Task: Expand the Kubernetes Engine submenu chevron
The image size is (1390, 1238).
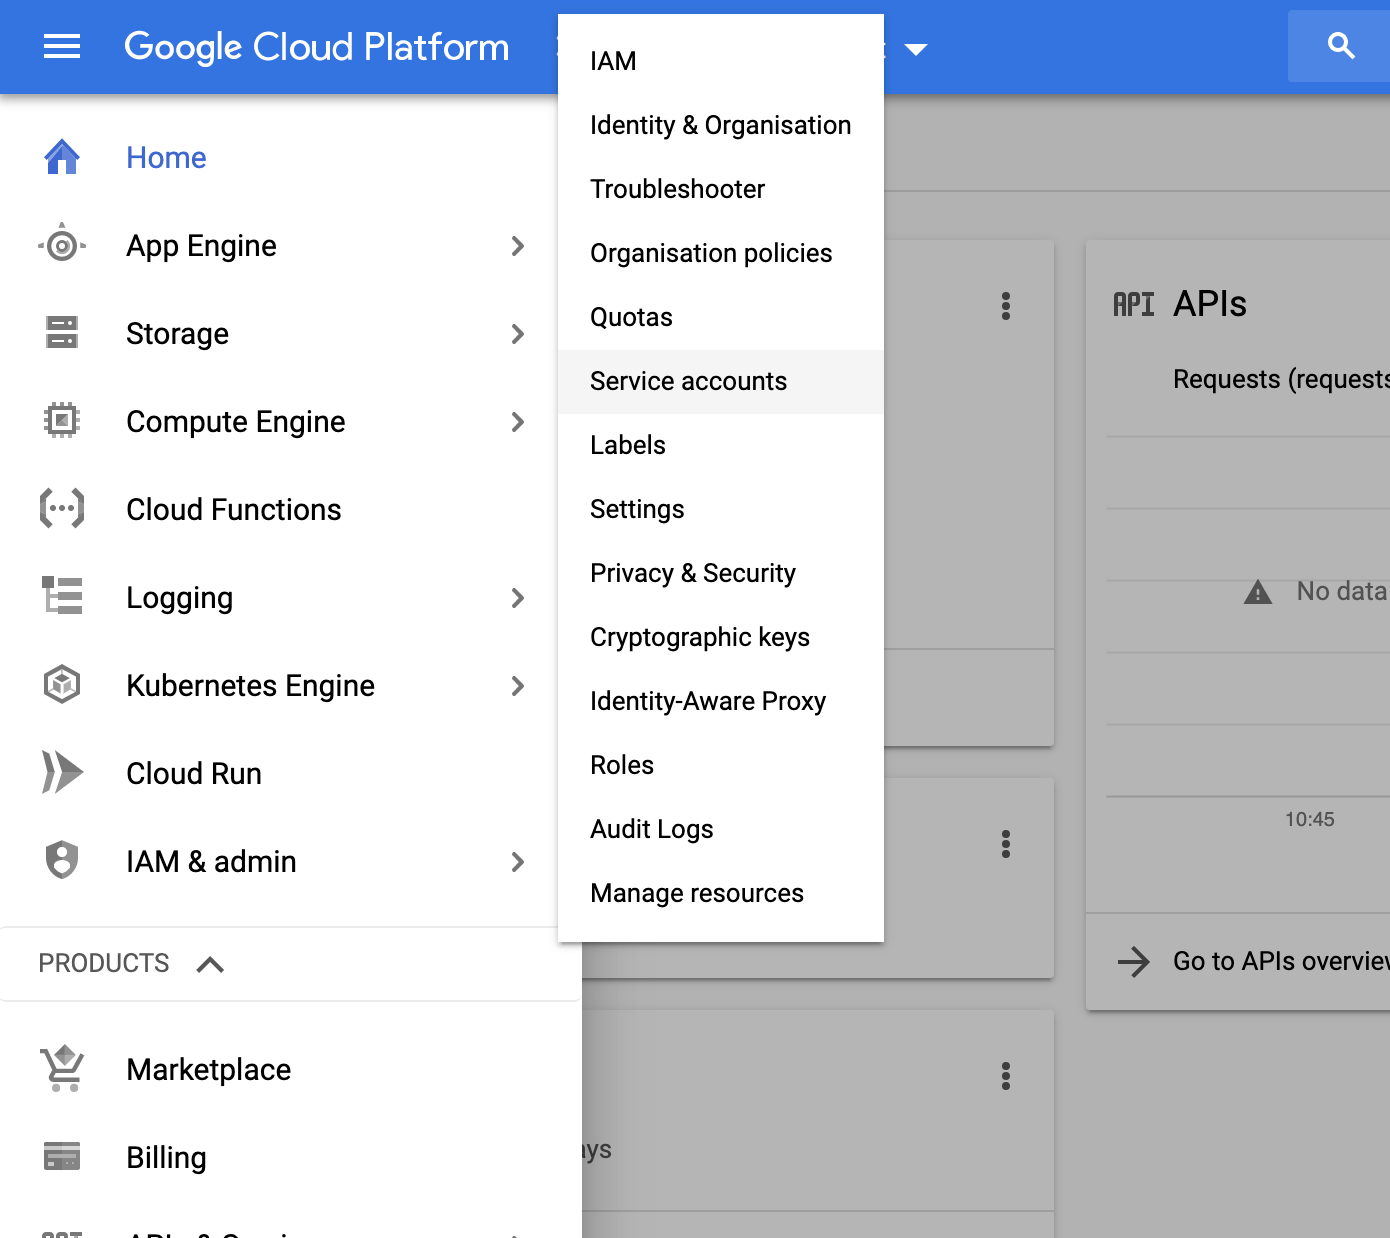Action: click(517, 685)
